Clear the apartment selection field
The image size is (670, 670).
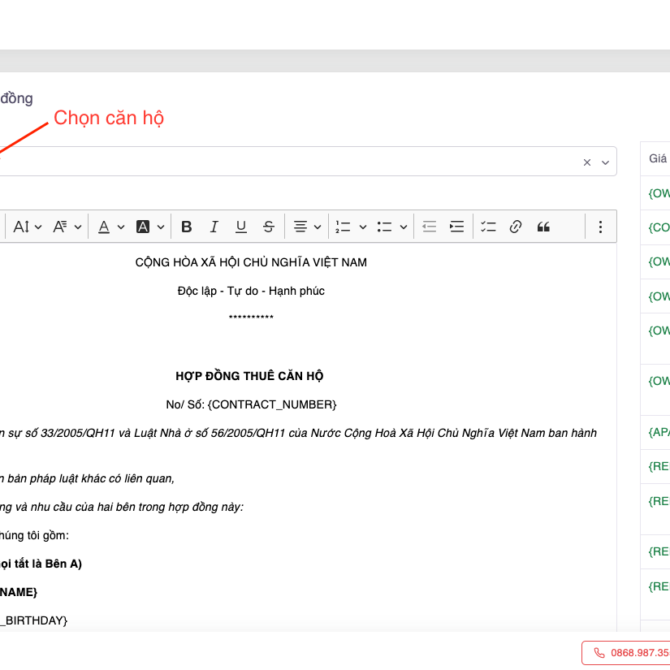pos(587,162)
